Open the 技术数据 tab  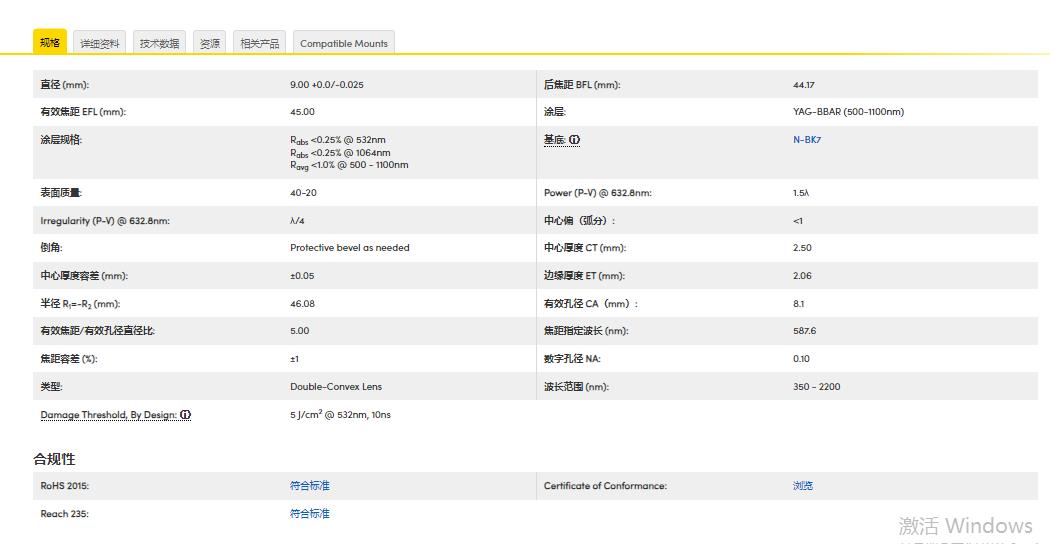(160, 43)
